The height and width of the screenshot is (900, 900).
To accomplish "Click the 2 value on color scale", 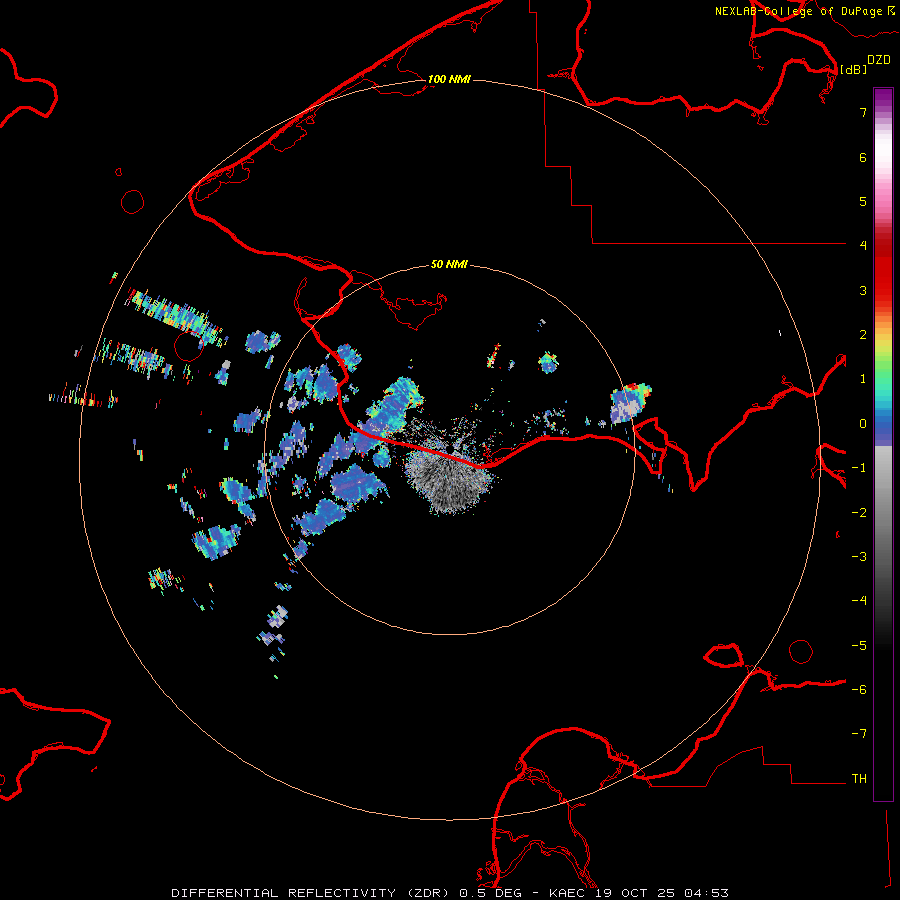I will (x=863, y=335).
